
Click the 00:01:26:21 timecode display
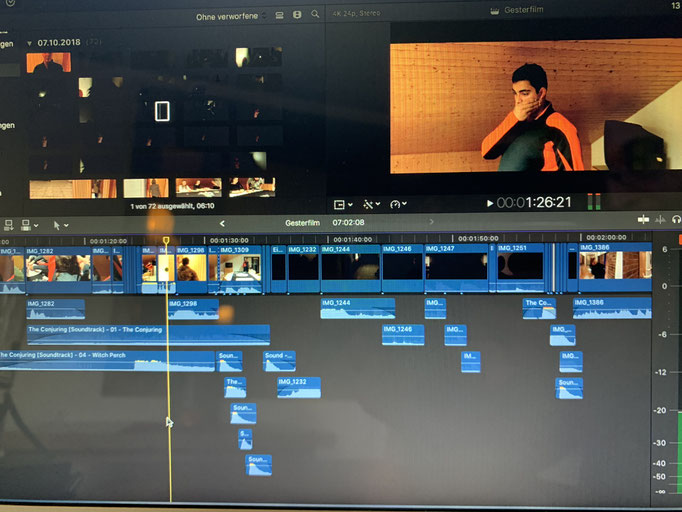coord(534,202)
